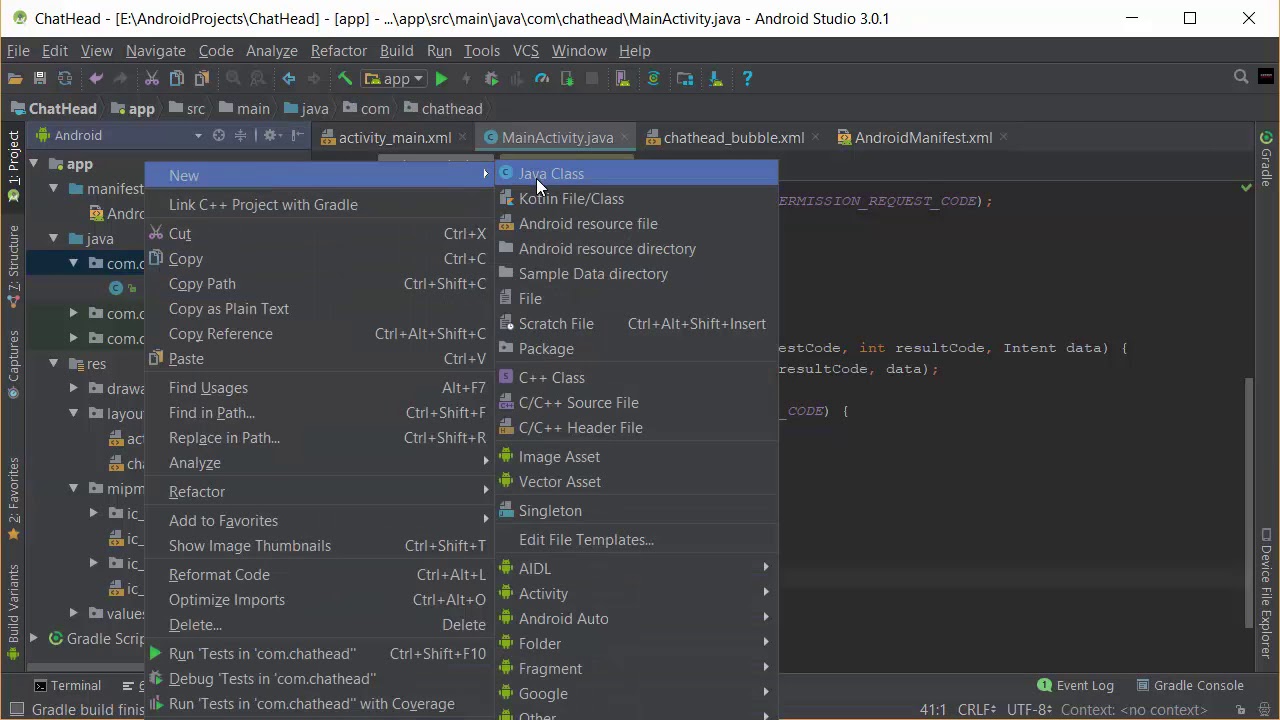Open the Refactor context submenu

coord(320,492)
